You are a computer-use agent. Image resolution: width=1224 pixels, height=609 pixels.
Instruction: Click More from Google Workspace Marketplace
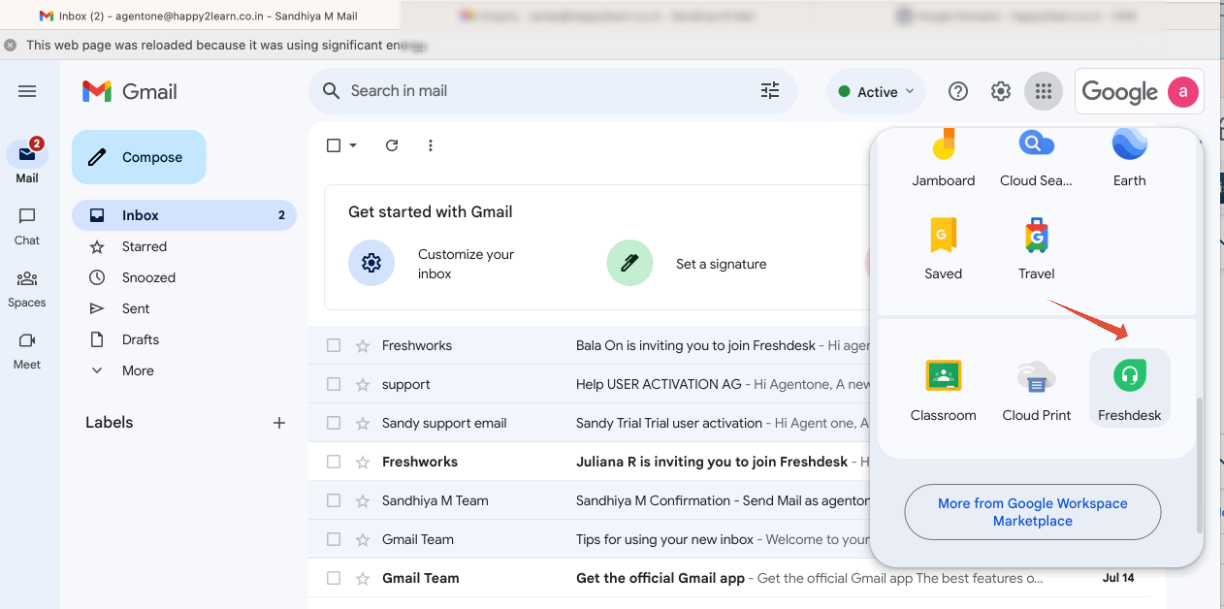[1033, 512]
